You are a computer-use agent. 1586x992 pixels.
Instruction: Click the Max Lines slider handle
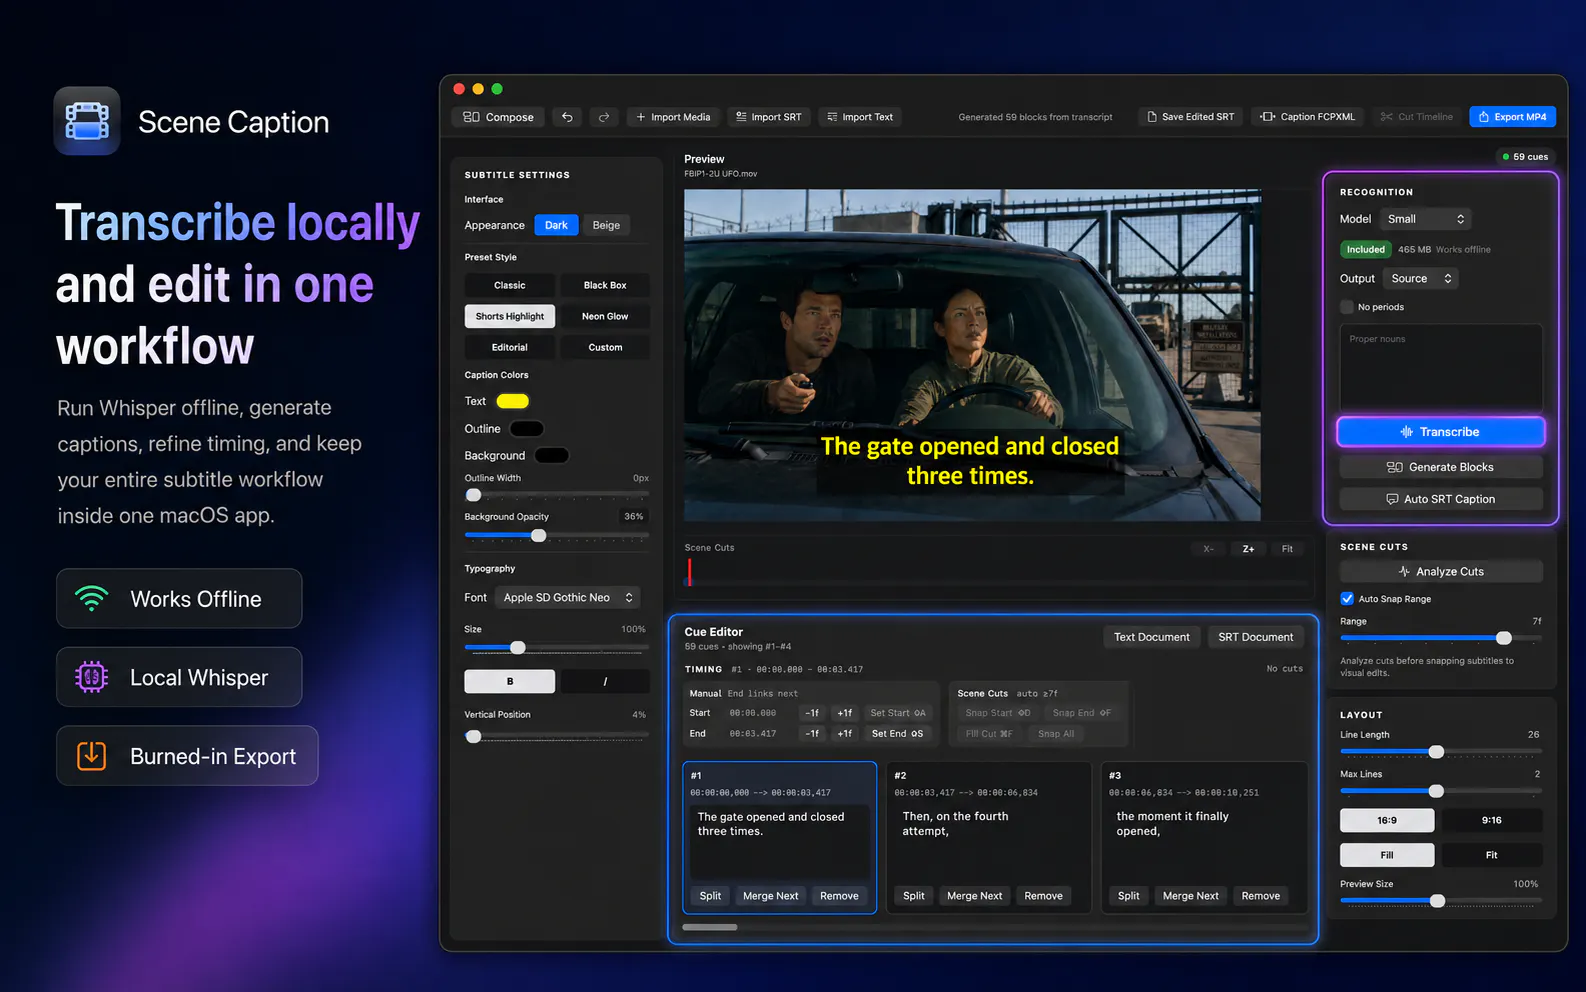1437,791
